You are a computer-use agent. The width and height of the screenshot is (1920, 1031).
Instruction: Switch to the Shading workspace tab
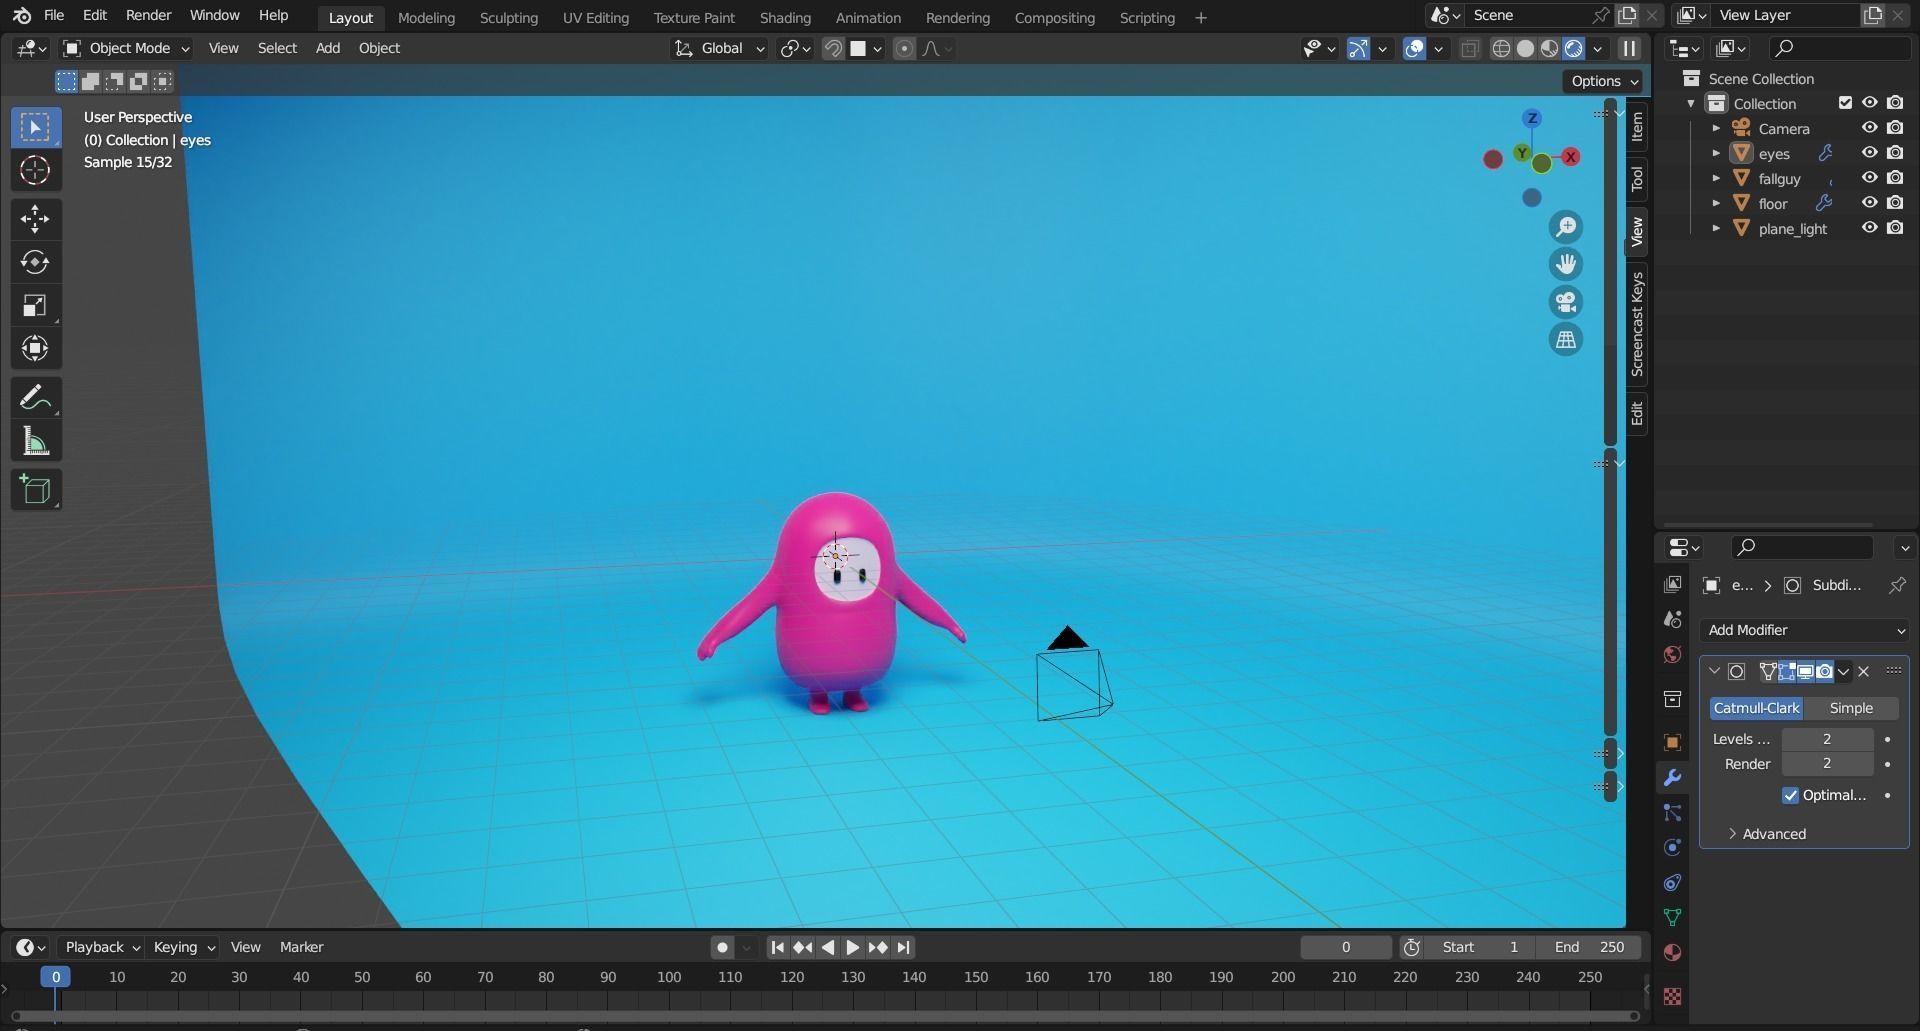click(x=785, y=17)
